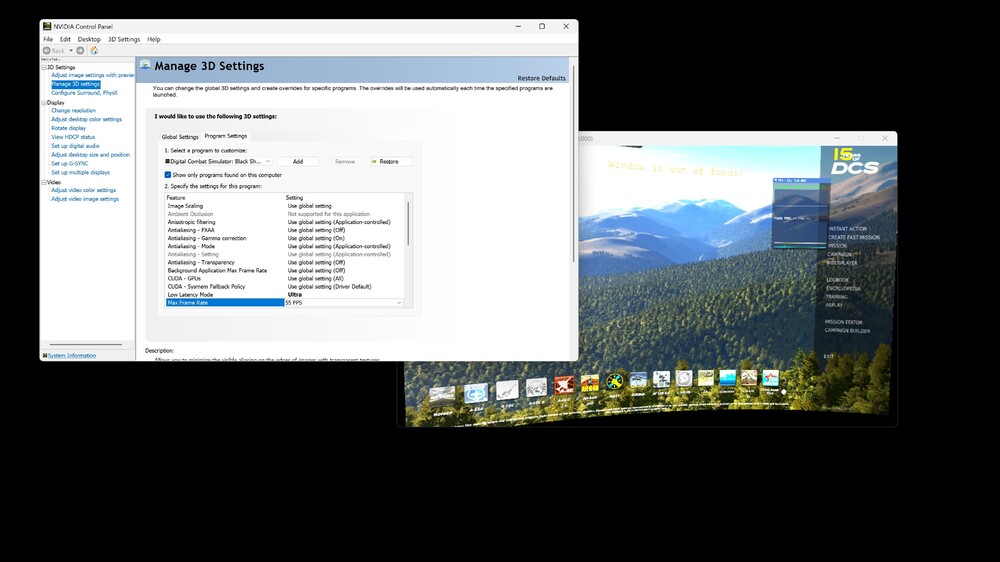This screenshot has width=1000, height=562.
Task: Select the Image Scaling row
Action: (x=285, y=206)
